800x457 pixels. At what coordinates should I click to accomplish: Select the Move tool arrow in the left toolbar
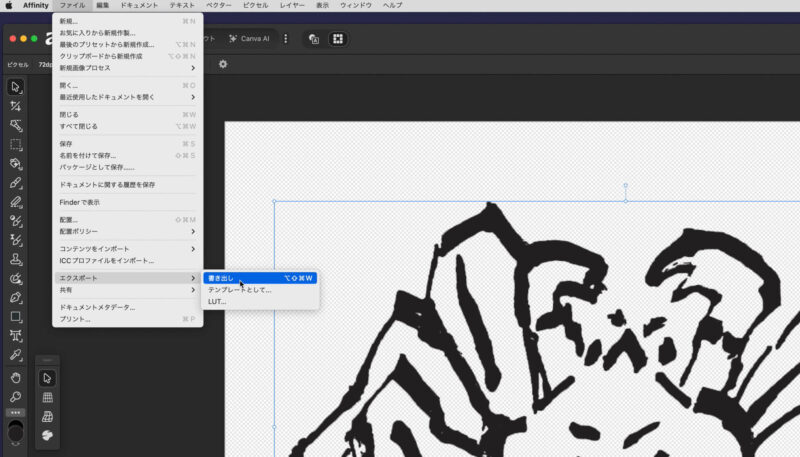(15, 87)
